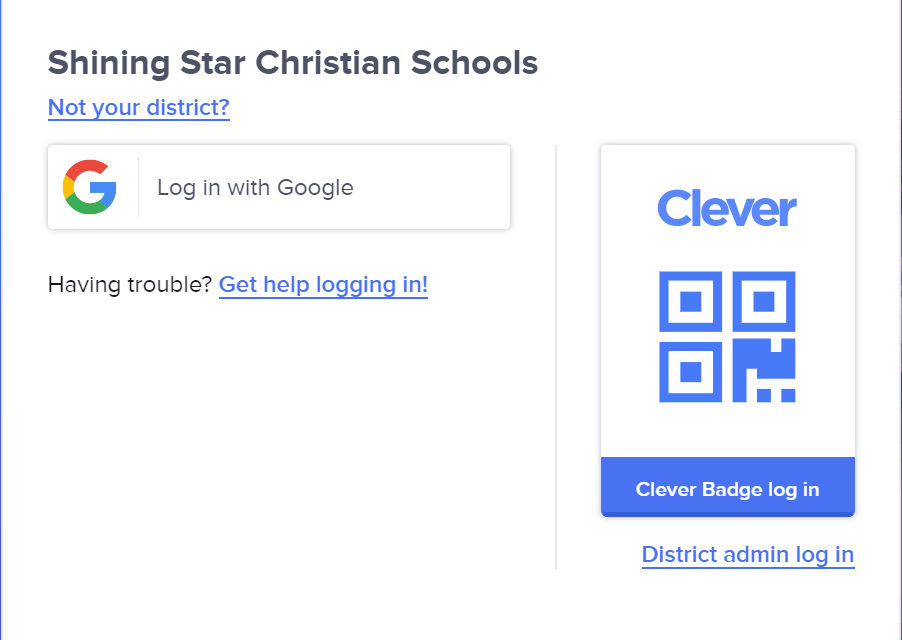This screenshot has height=640, width=902.
Task: Click the Clever wordmark logo
Action: pos(727,208)
